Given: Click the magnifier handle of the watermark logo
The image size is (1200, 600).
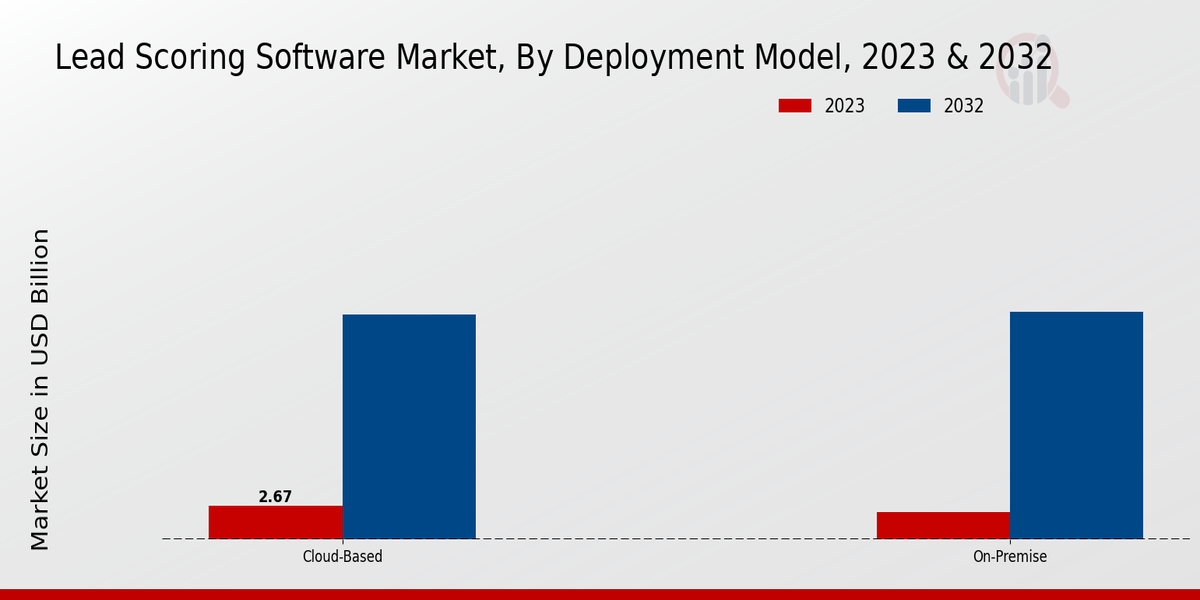Looking at the screenshot, I should 1060,98.
